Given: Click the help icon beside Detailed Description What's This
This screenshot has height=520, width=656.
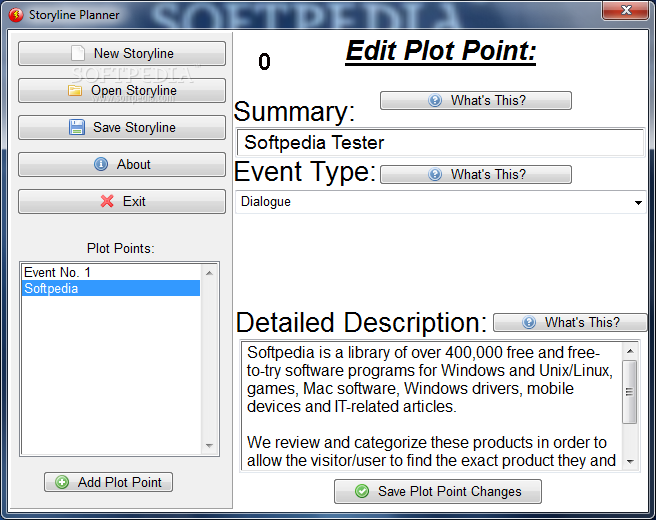Looking at the screenshot, I should (529, 322).
